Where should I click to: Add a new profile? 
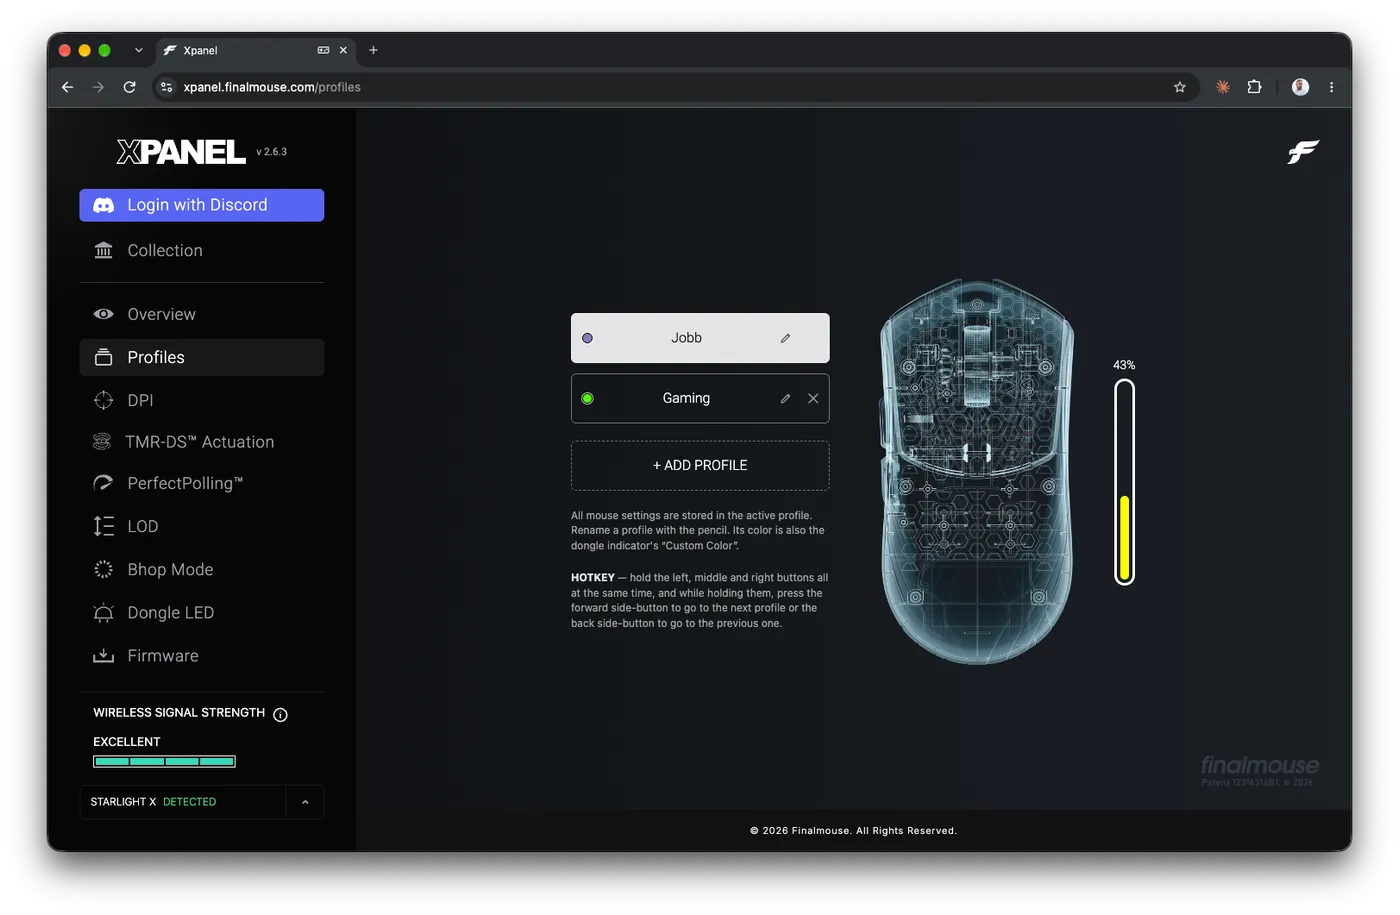pos(700,466)
